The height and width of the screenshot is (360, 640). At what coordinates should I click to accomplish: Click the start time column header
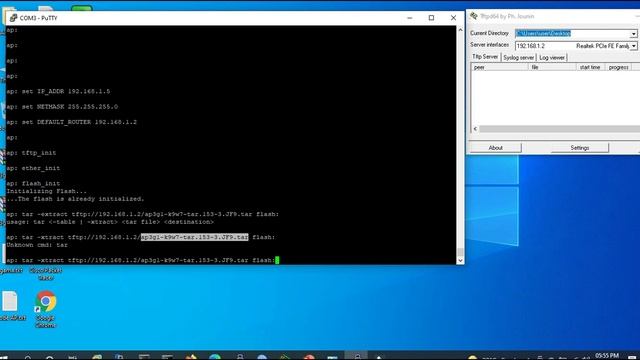(590, 67)
